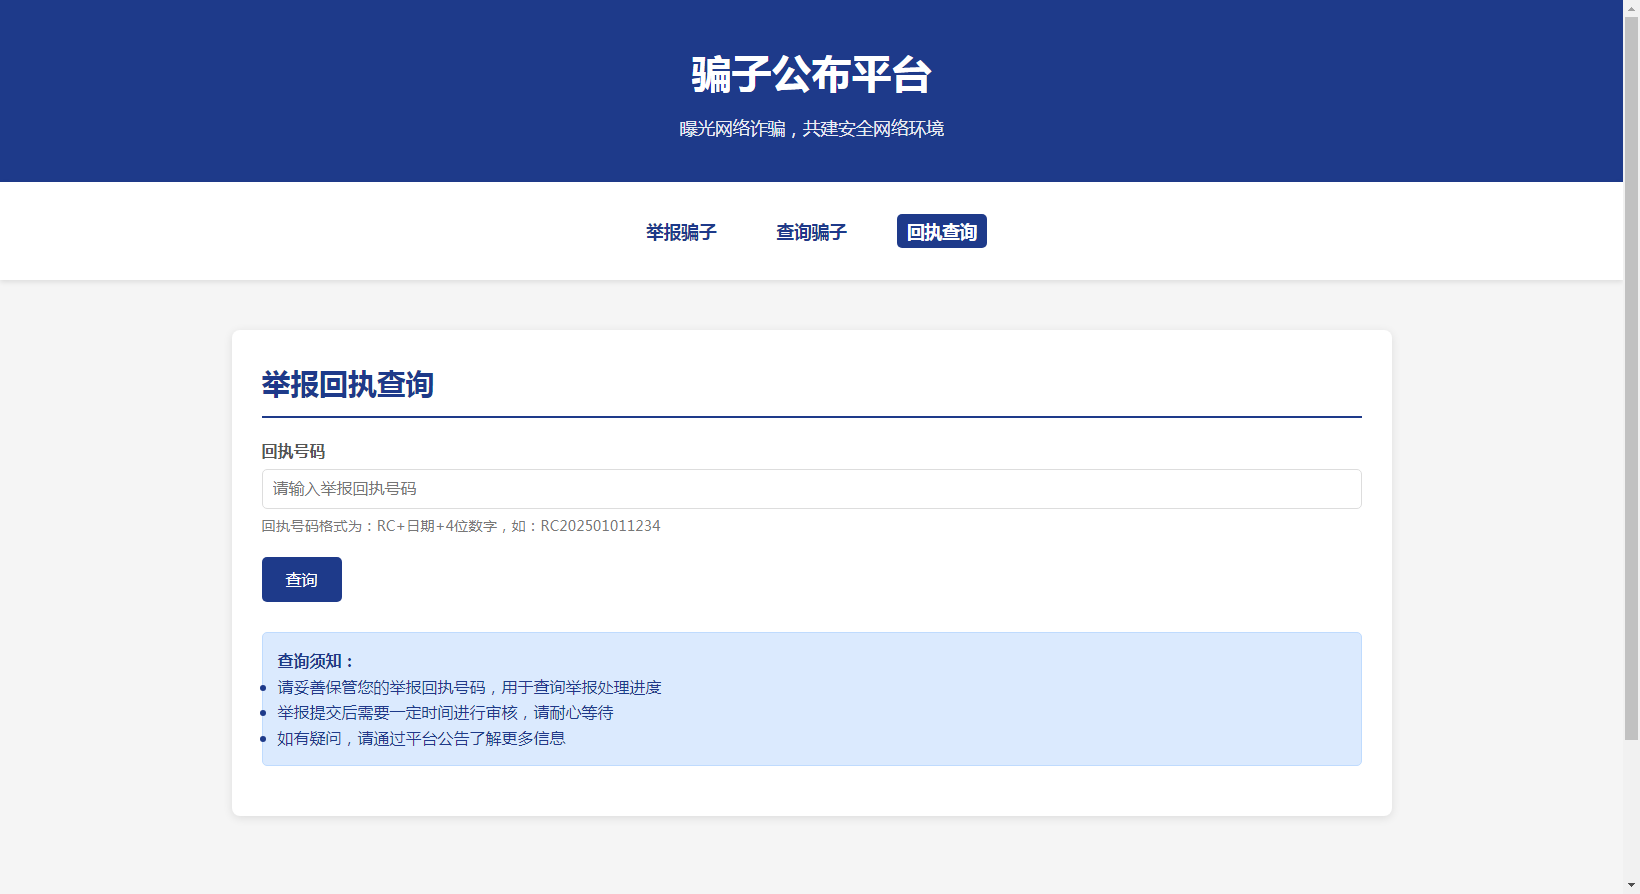Select the notice line about 妥善保管 receipt number

pos(469,688)
